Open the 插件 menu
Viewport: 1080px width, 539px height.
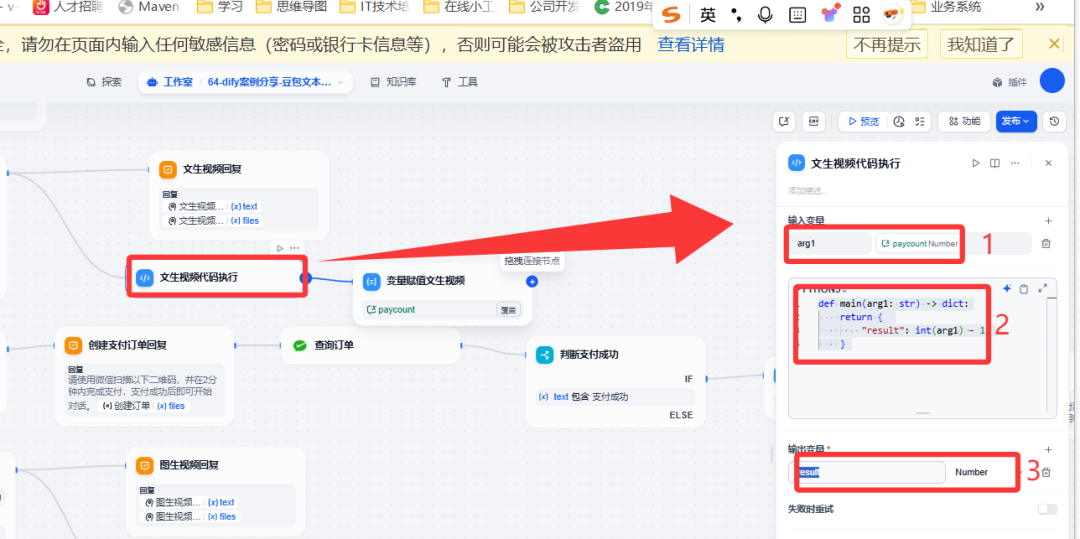pyautogui.click(x=1010, y=82)
